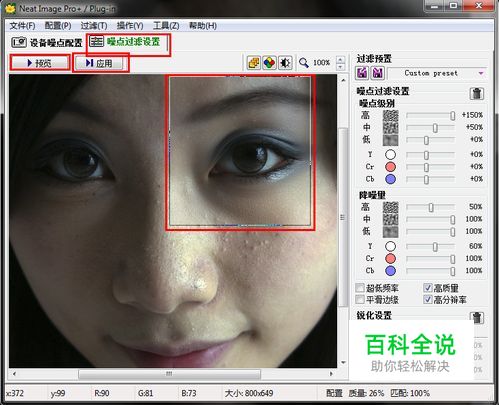
Task: Click the 噪点级别 Cr red circle icon
Action: coord(390,167)
